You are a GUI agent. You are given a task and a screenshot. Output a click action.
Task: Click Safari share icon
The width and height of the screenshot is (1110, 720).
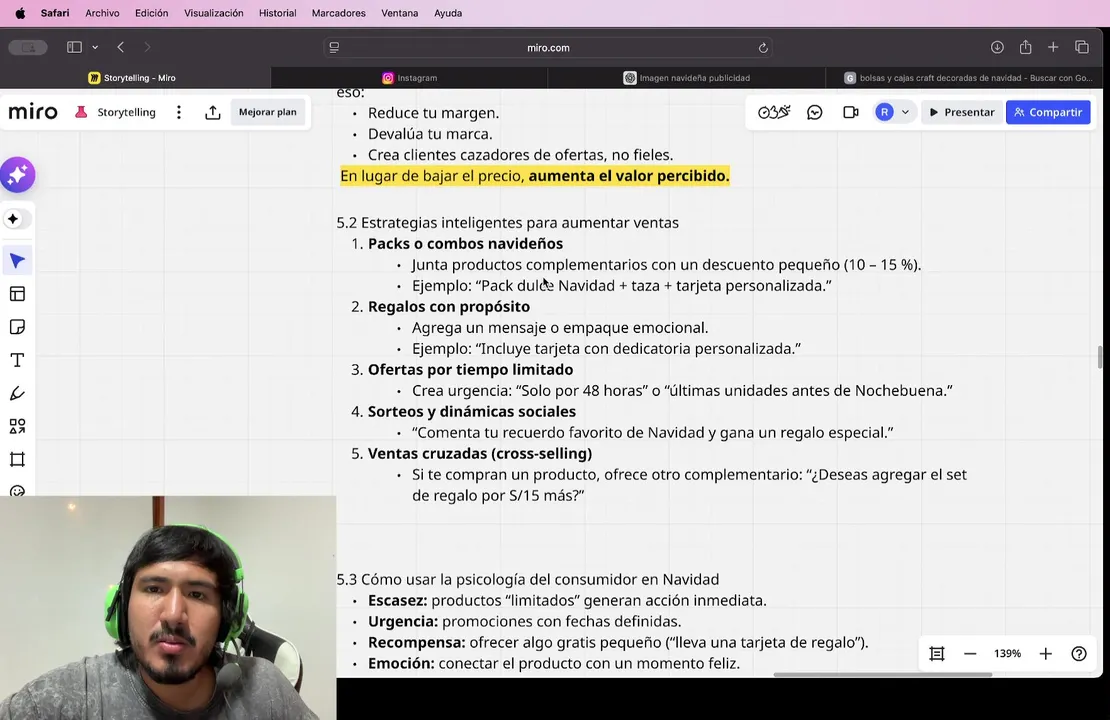[1025, 47]
